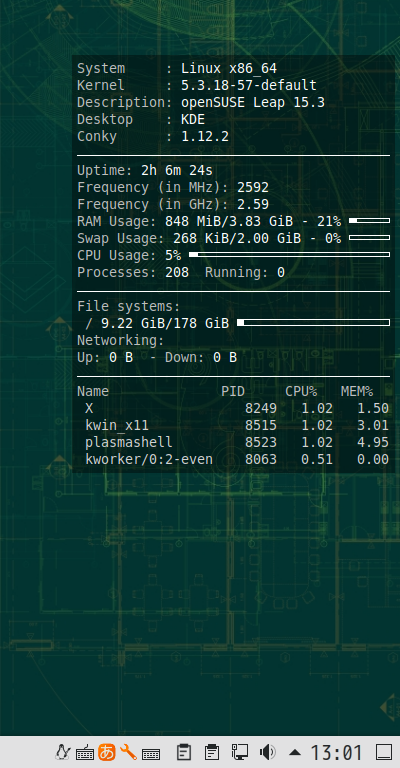This screenshot has width=400, height=768.
Task: Click kwin_x11's MEM% value 3.01
Action: (373, 426)
